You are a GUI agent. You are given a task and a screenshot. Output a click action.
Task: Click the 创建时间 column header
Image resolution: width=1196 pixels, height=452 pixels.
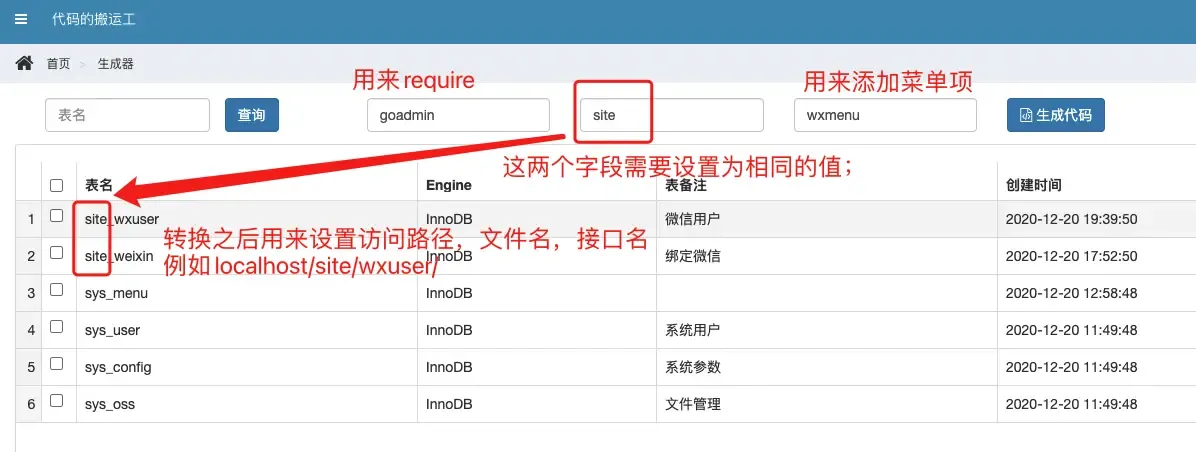[x=1033, y=185]
